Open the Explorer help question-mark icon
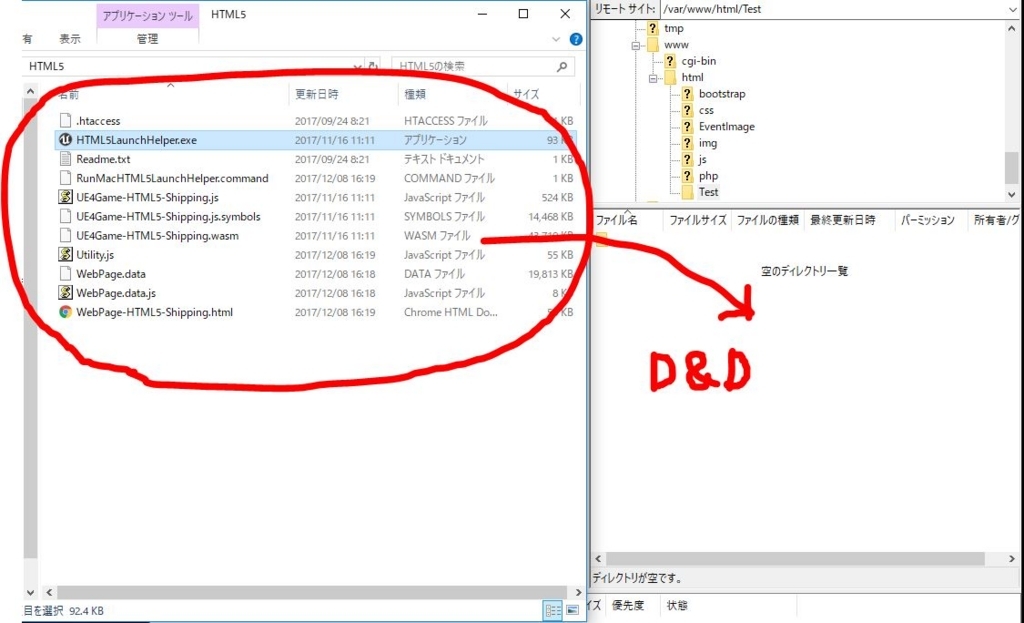Image resolution: width=1024 pixels, height=623 pixels. 575,39
